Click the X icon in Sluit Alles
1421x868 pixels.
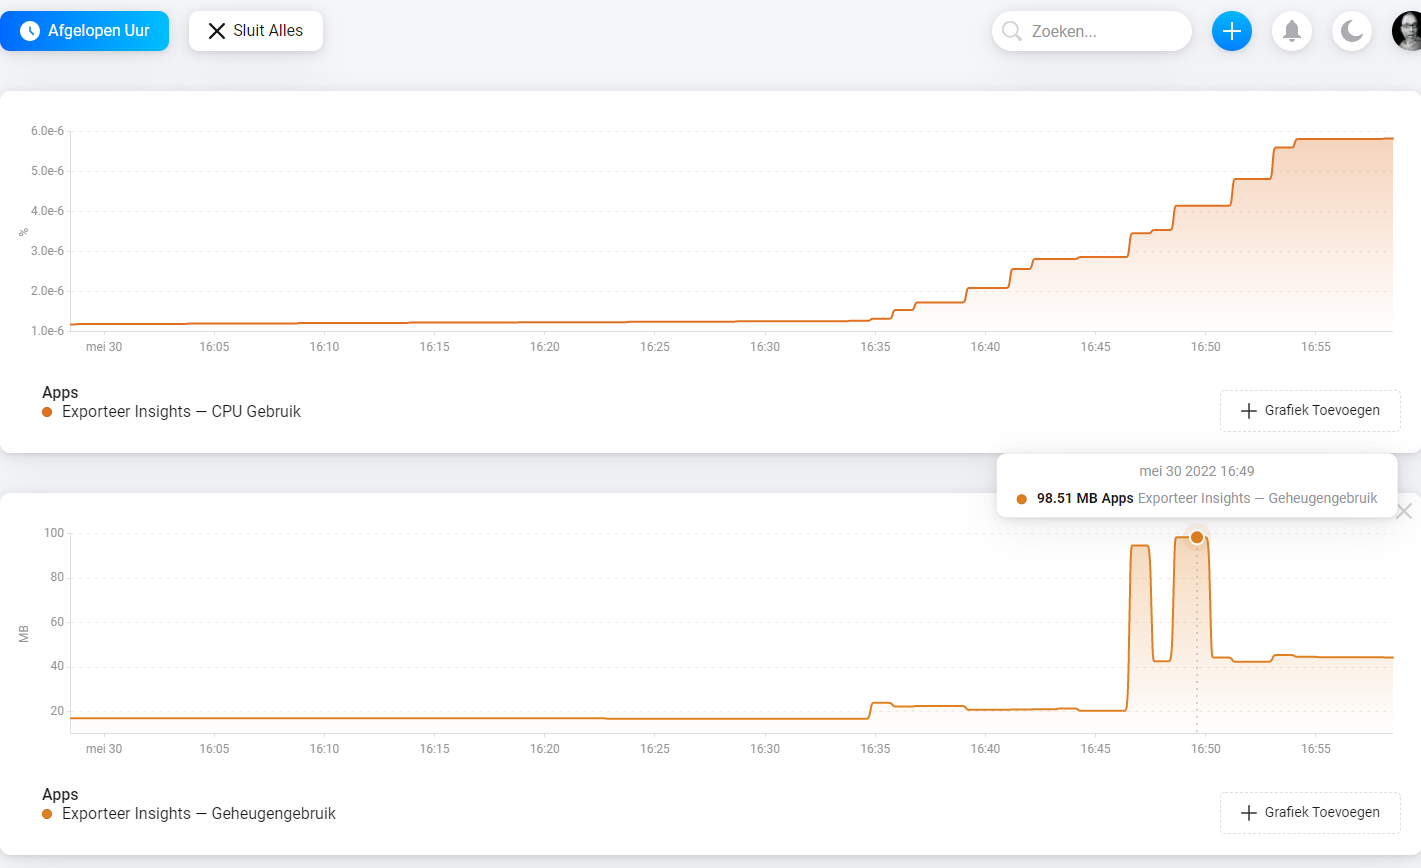pos(216,31)
